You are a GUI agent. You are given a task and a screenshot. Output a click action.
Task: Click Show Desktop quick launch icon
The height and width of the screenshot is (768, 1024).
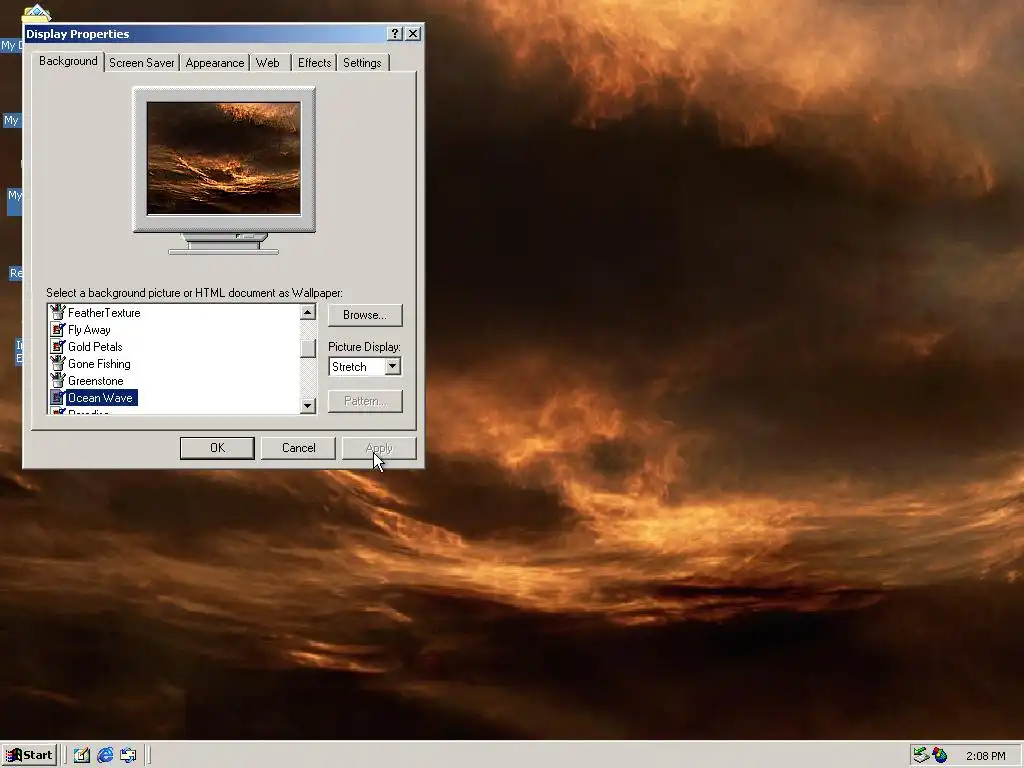click(x=82, y=755)
